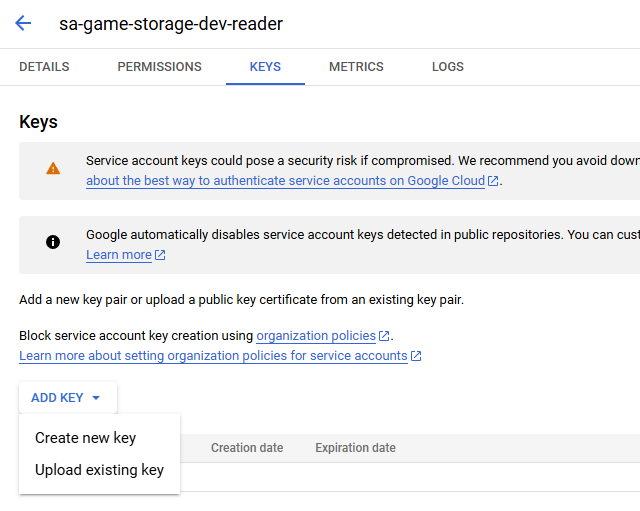Open the METRICS tab
640x511 pixels.
tap(356, 67)
